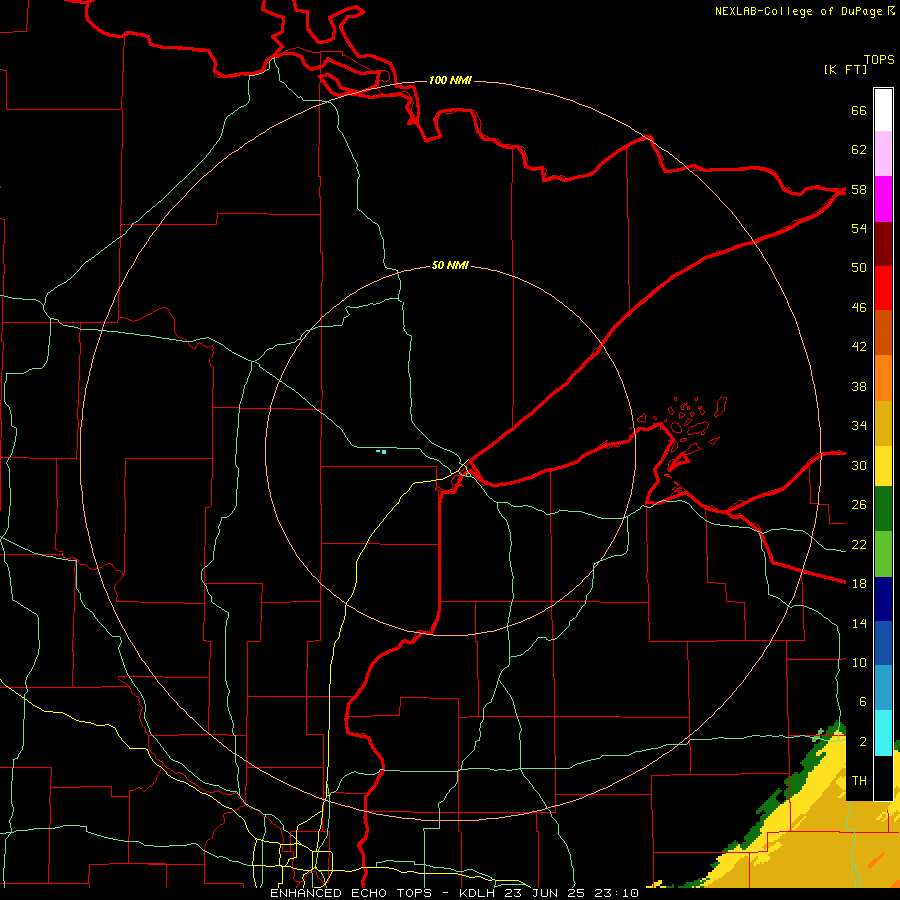Viewport: 900px width, 900px height.
Task: Pick the sky blue legend swatch
Action: point(883,688)
